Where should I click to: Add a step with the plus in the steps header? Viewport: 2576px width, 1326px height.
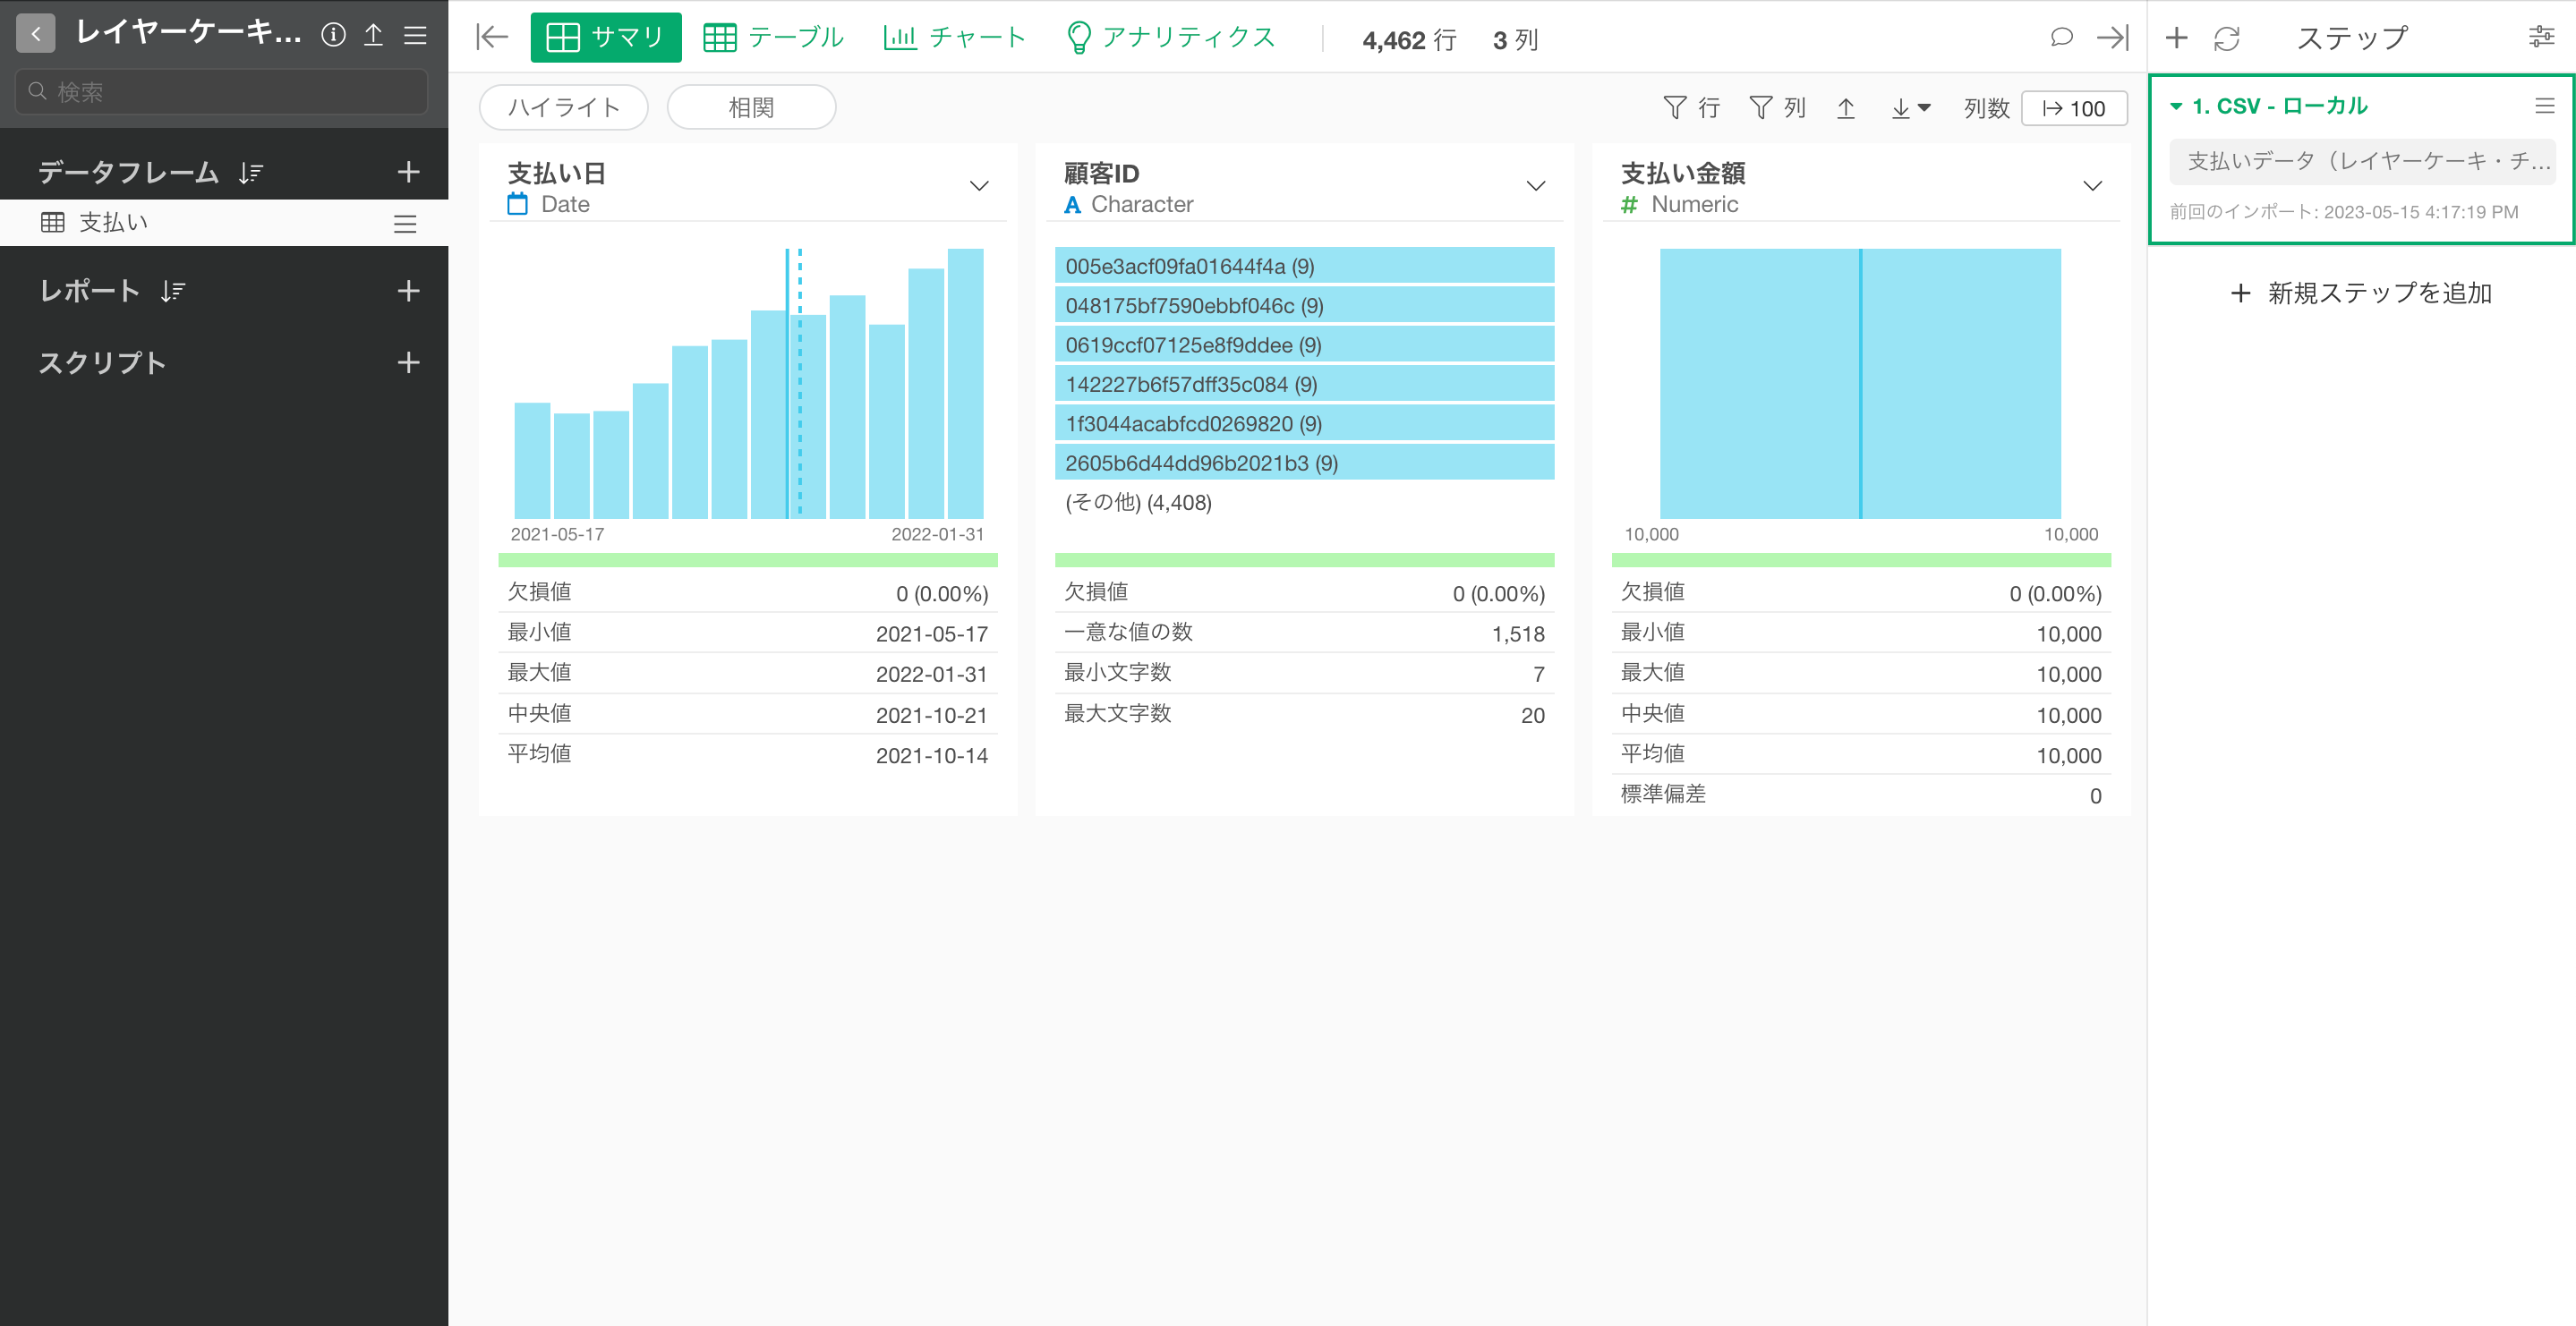[x=2176, y=38]
